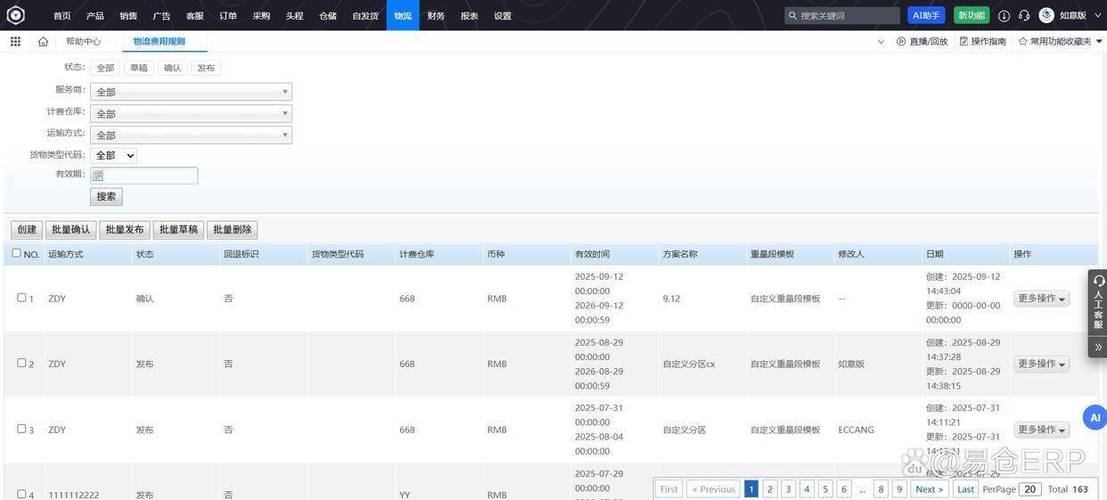This screenshot has height=500, width=1107.
Task: Click the ERP hexagon logo icon
Action: pyautogui.click(x=16, y=15)
